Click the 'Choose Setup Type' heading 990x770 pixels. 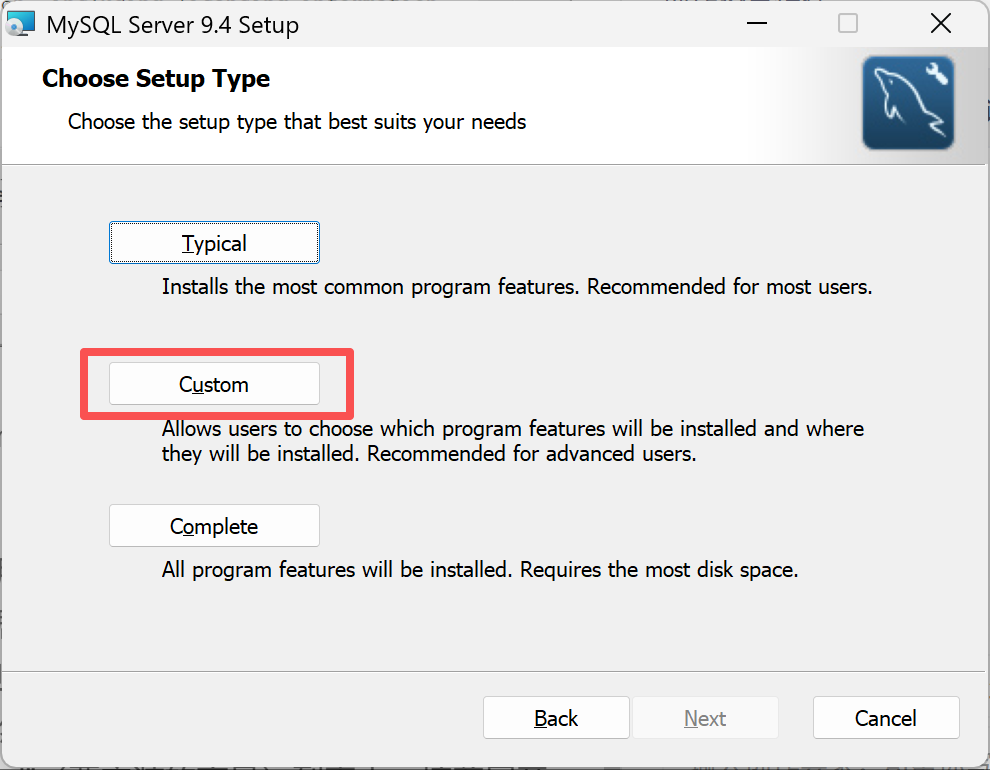tap(156, 79)
